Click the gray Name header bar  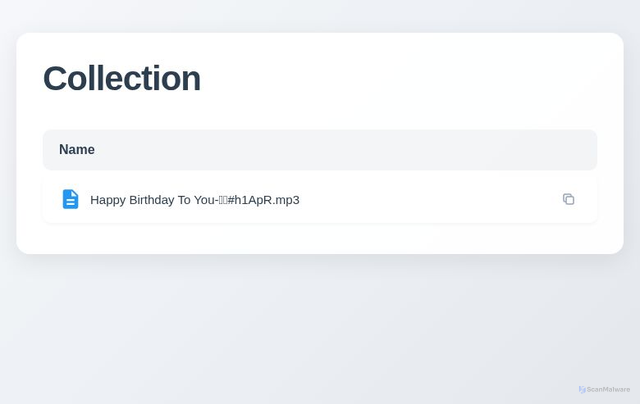click(x=319, y=150)
